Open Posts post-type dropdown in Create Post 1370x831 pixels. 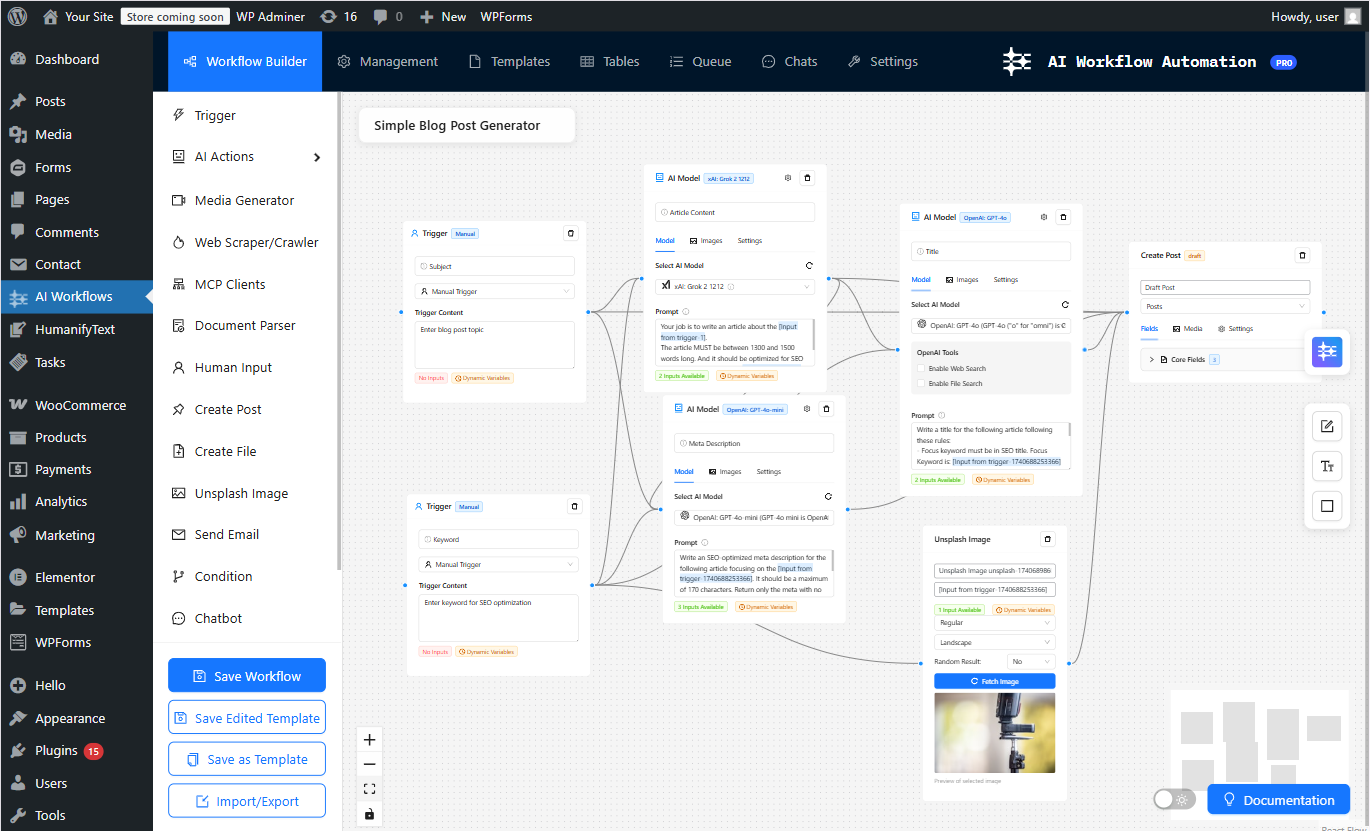[1225, 307]
